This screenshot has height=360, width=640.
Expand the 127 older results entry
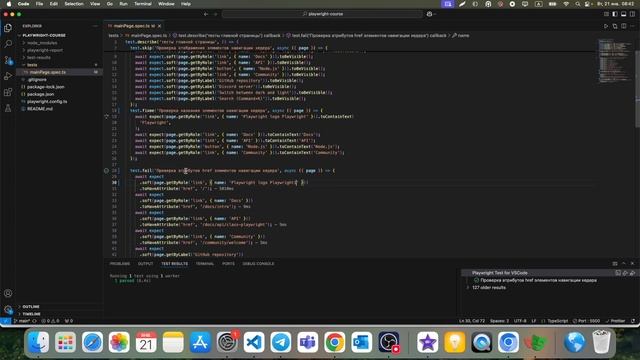tap(489, 288)
